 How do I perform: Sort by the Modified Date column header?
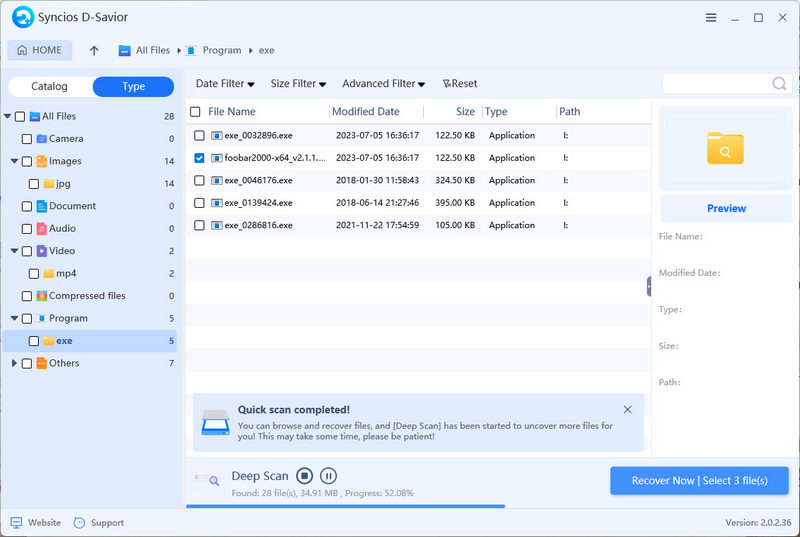tap(366, 112)
